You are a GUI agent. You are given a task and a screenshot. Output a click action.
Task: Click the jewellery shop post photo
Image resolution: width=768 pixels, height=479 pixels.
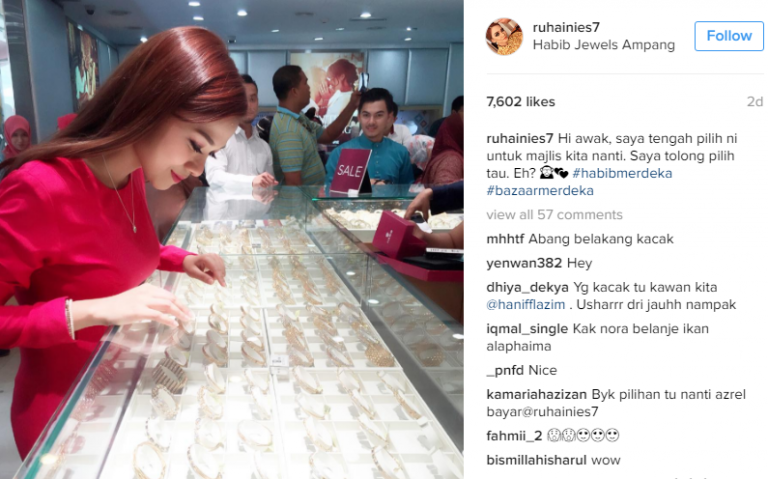click(232, 240)
